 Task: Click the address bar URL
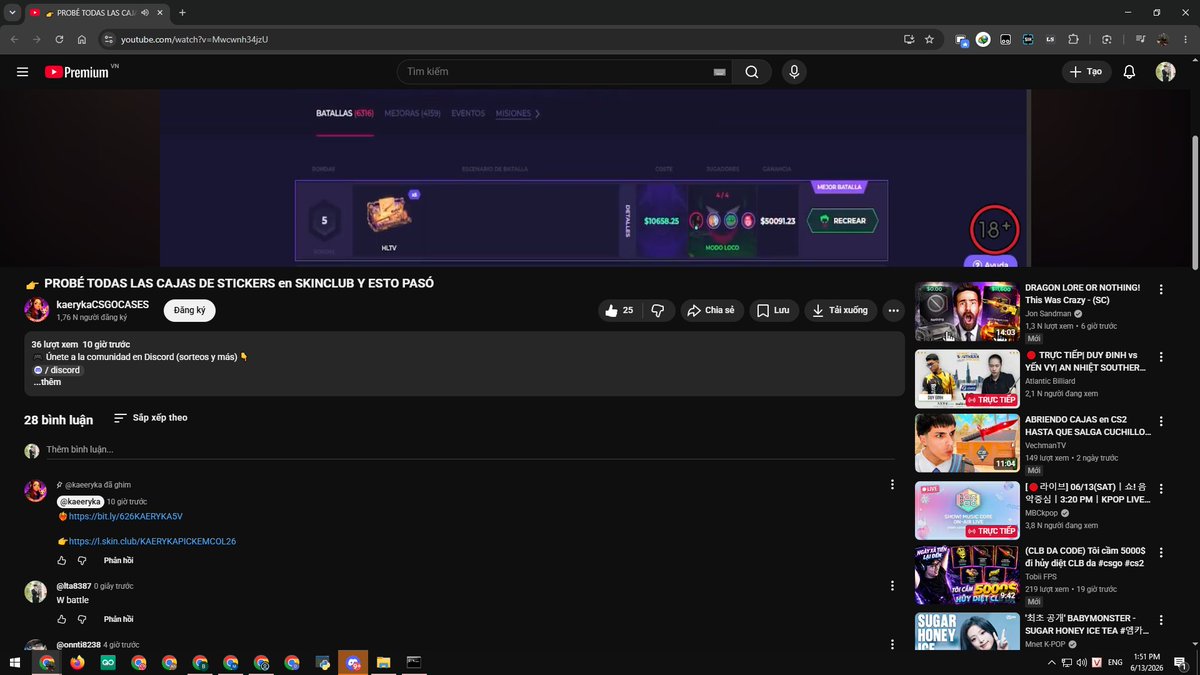[x=195, y=39]
